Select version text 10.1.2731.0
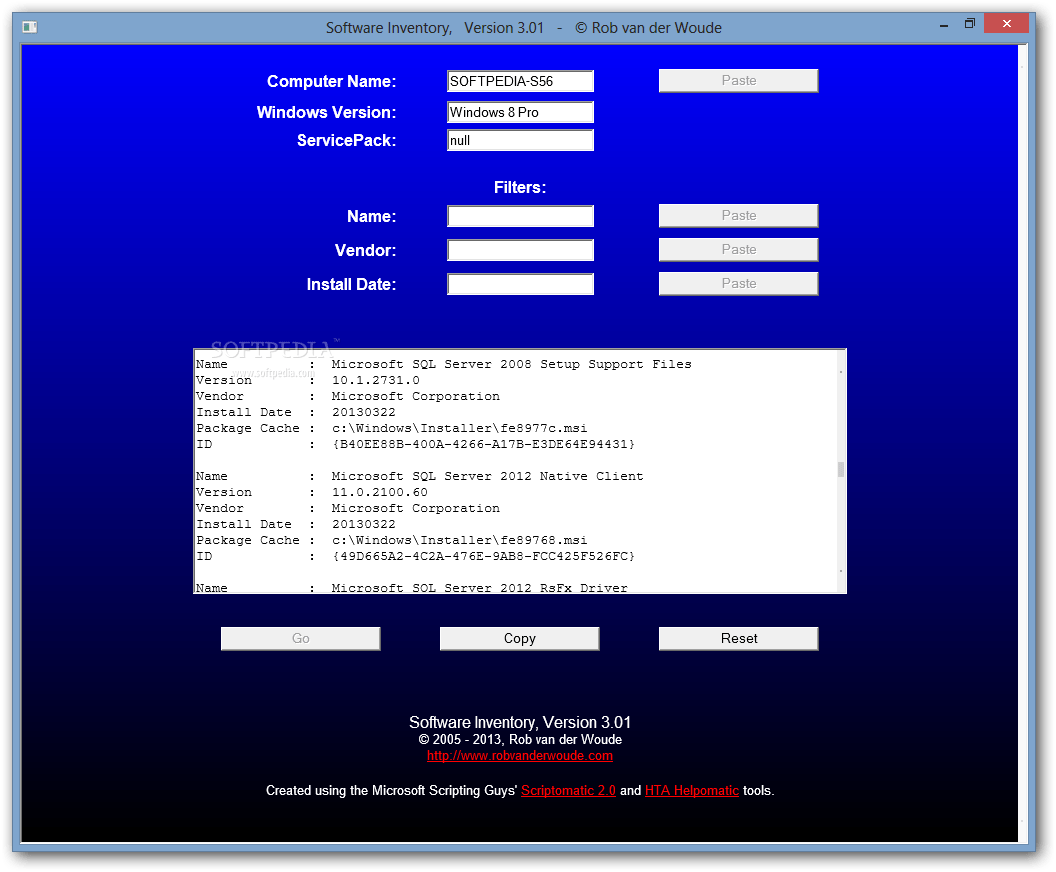Image resolution: width=1056 pixels, height=872 pixels. 376,380
